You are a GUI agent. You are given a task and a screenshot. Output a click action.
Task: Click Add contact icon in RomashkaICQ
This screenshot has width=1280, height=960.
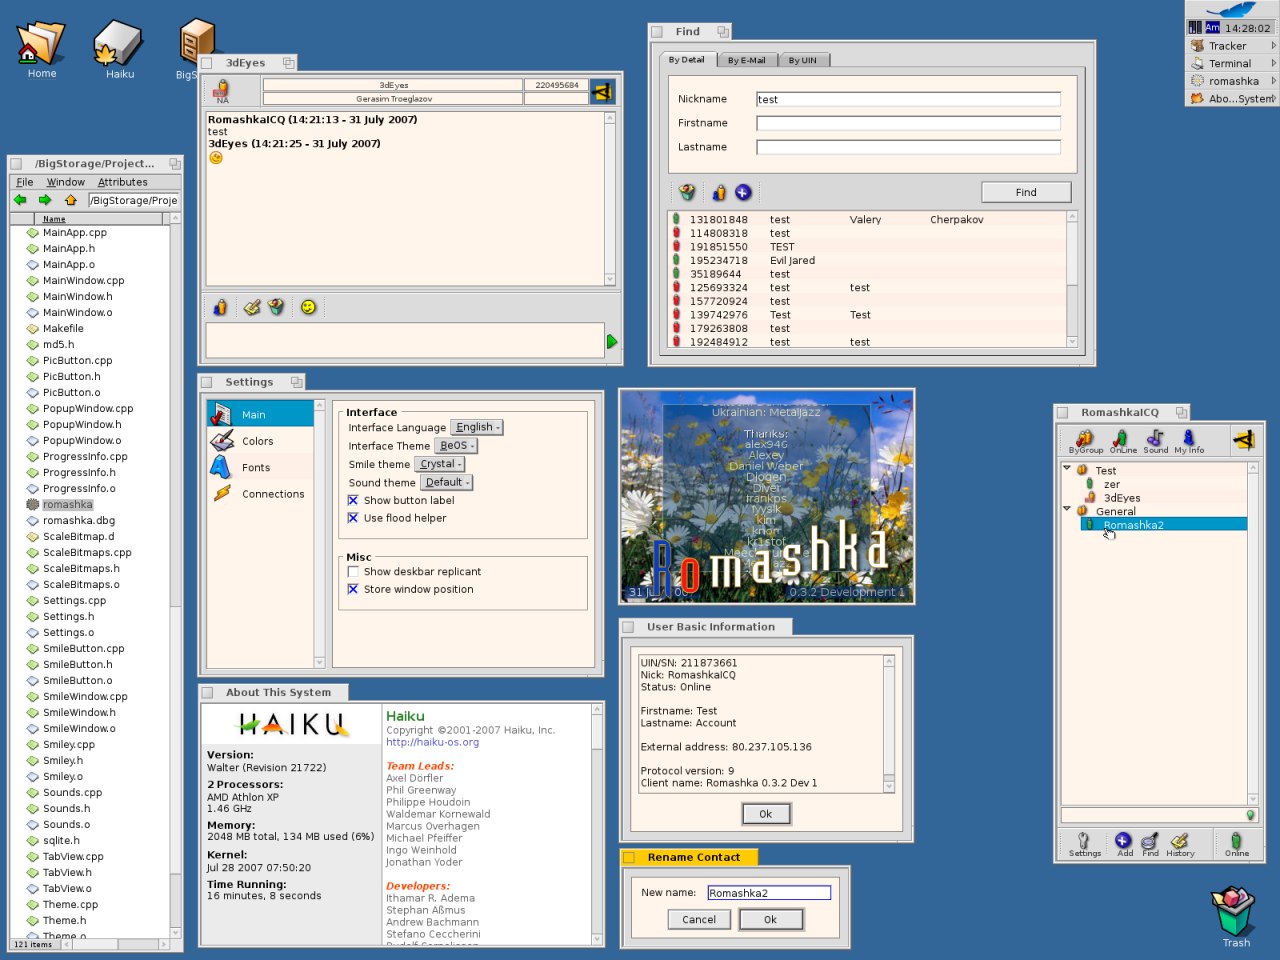[x=1124, y=844]
